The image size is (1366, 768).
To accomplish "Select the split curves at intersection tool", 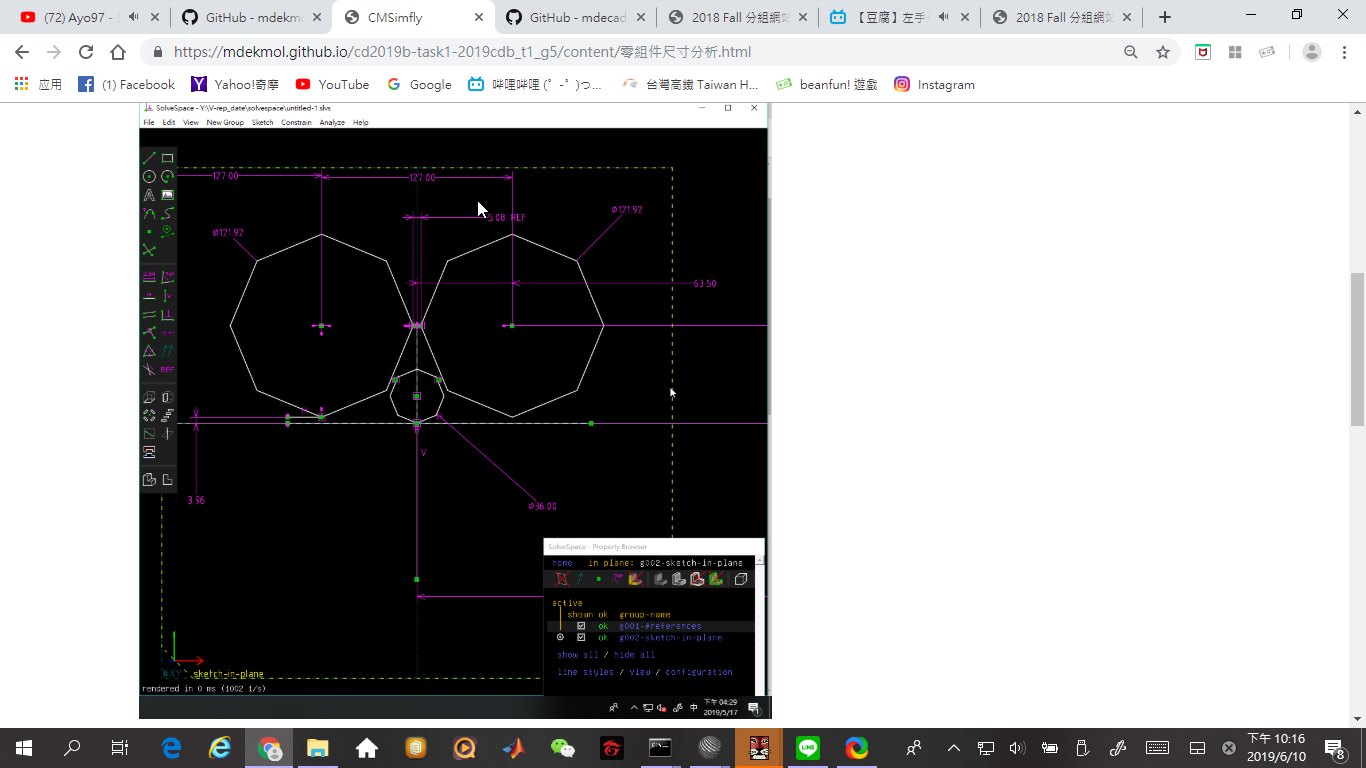I will pyautogui.click(x=149, y=250).
